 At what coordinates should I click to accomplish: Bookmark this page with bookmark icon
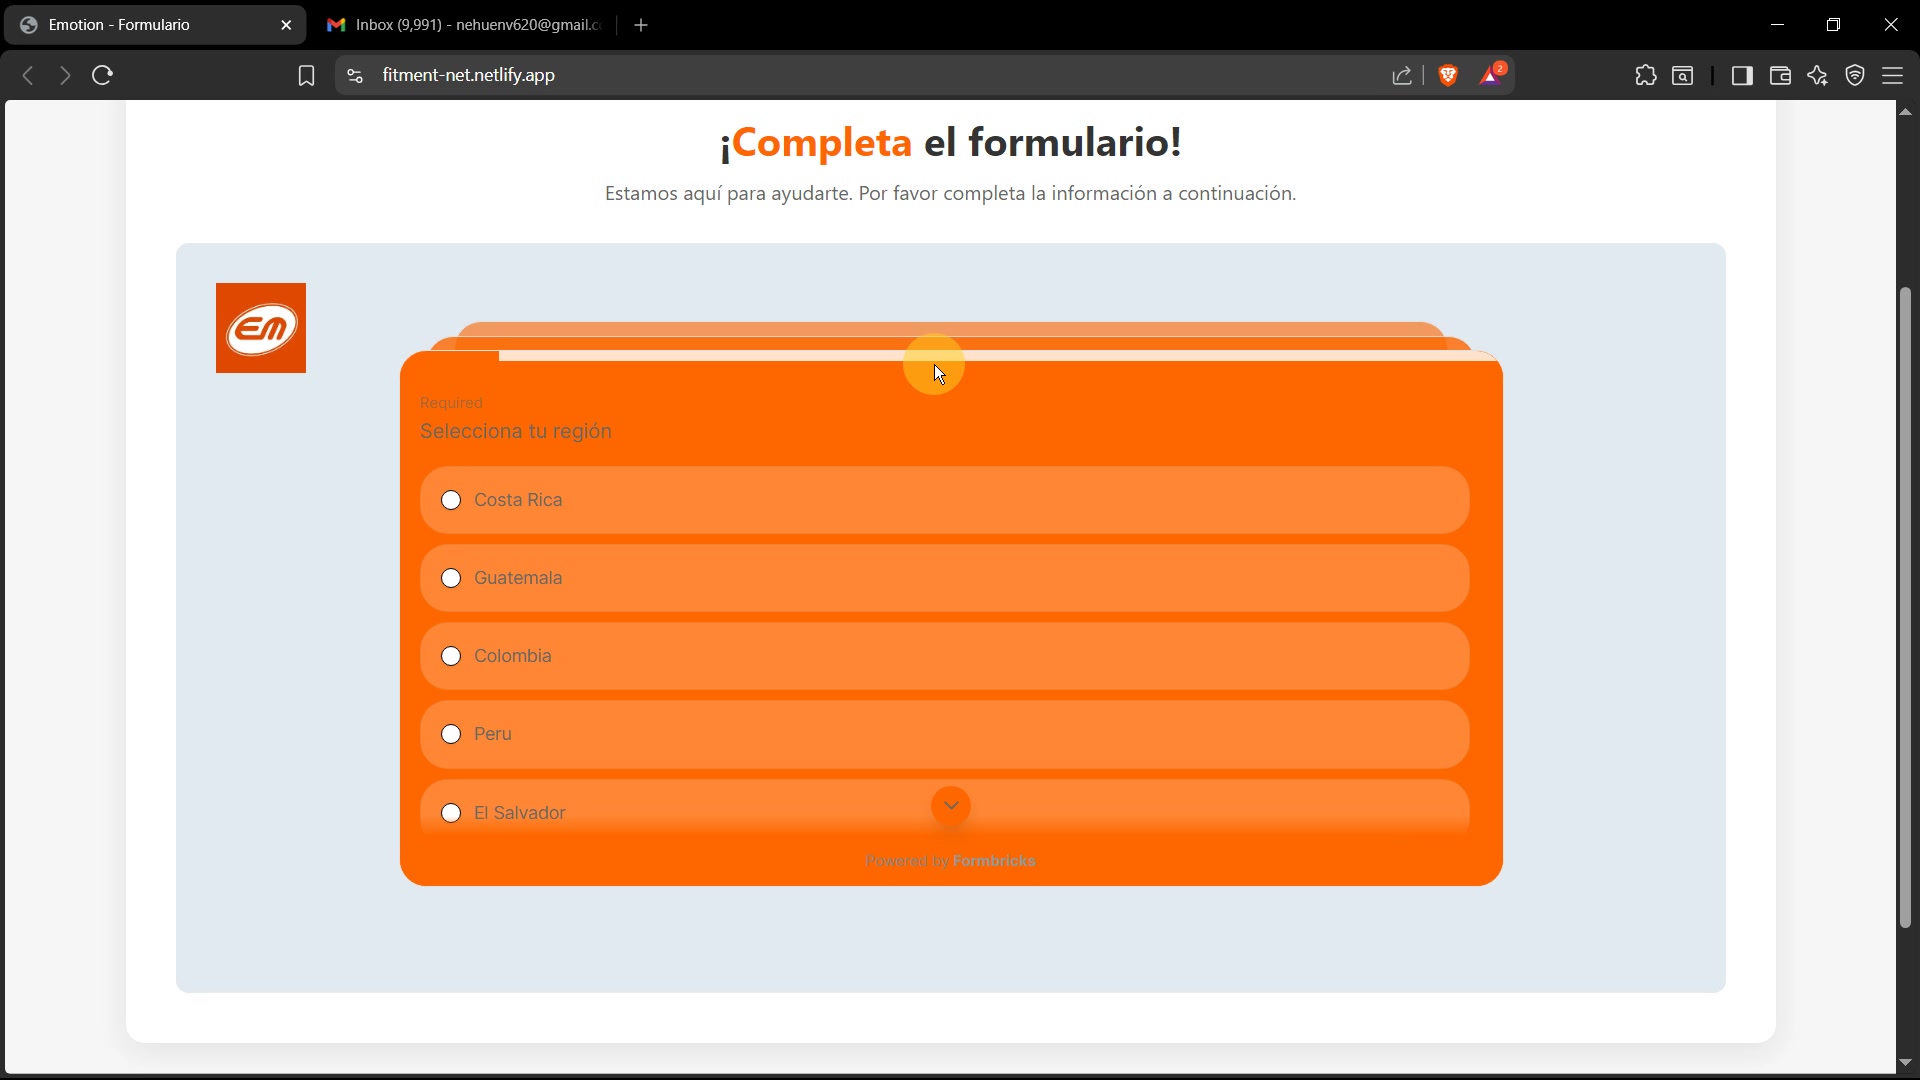tap(306, 76)
